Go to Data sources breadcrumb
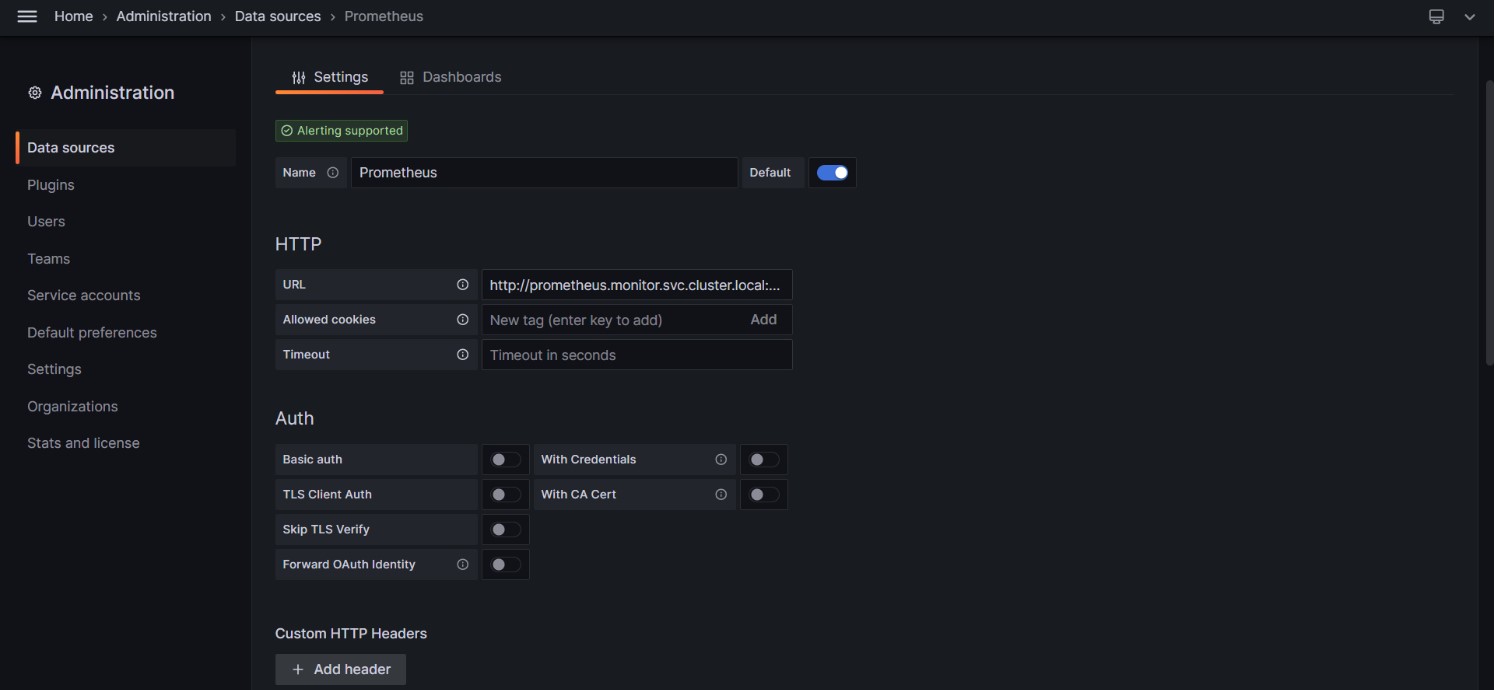The width and height of the screenshot is (1495, 690). tap(278, 16)
